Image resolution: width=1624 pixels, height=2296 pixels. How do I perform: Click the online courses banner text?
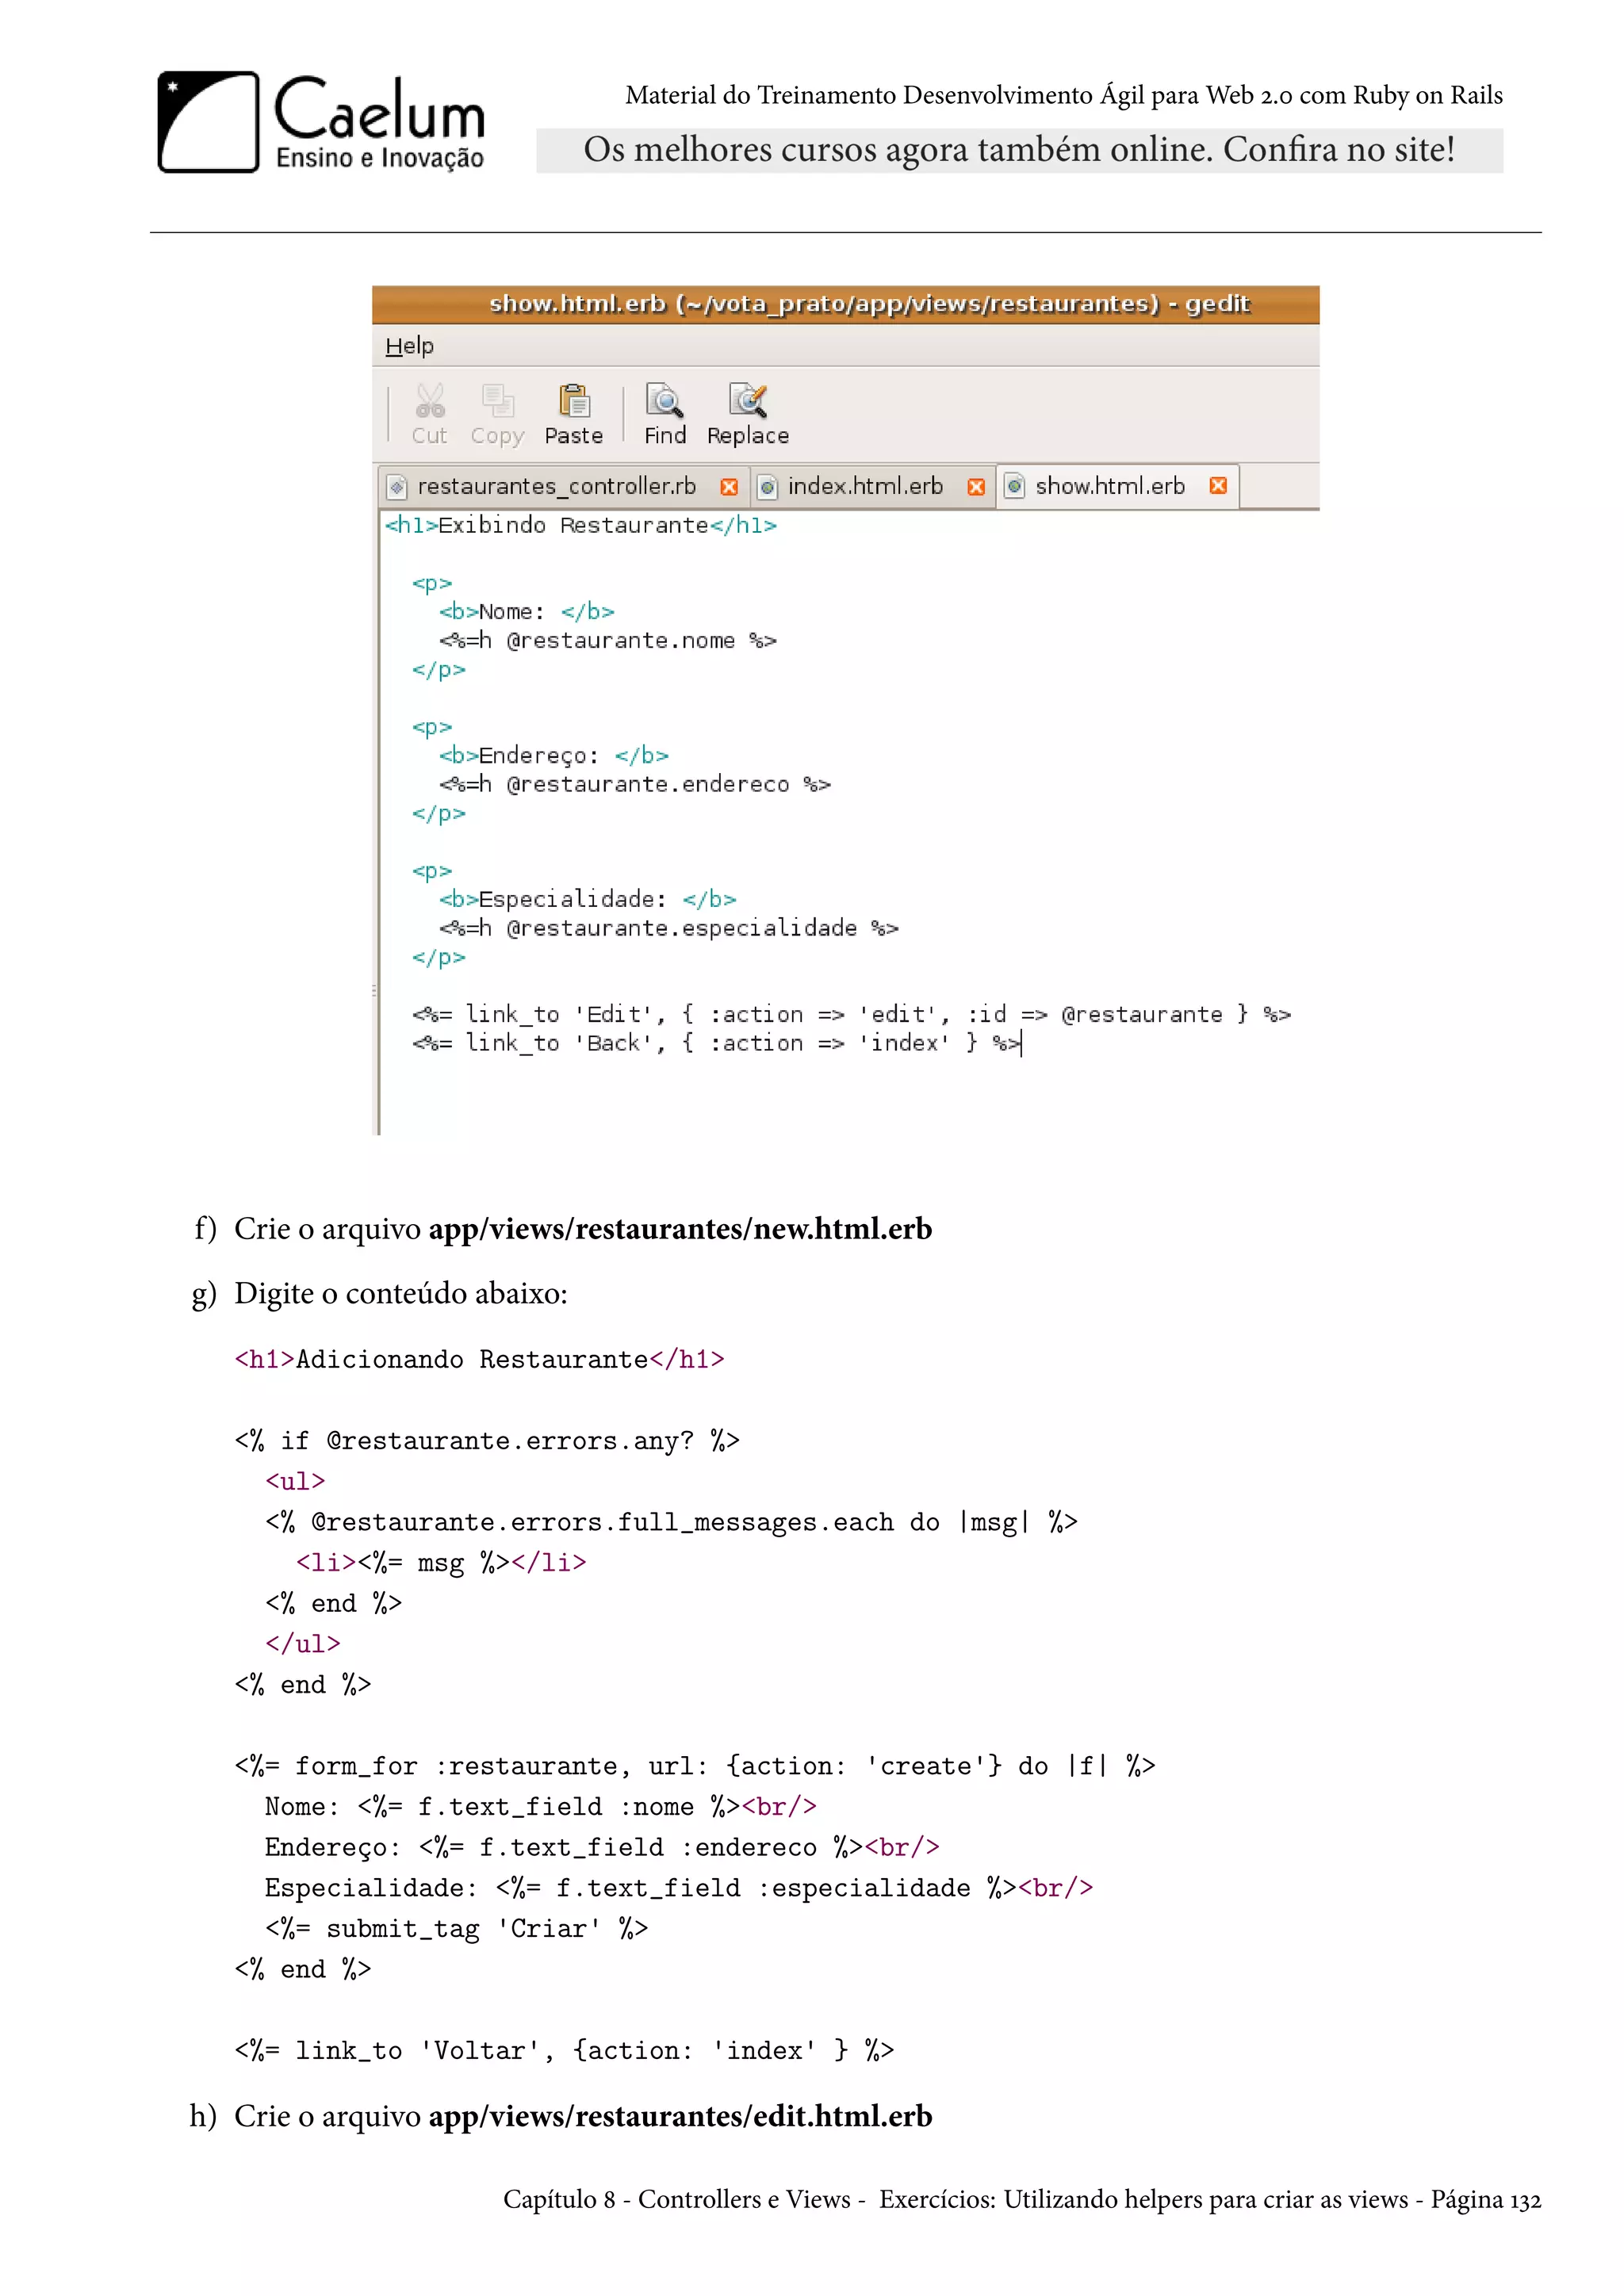1019,150
